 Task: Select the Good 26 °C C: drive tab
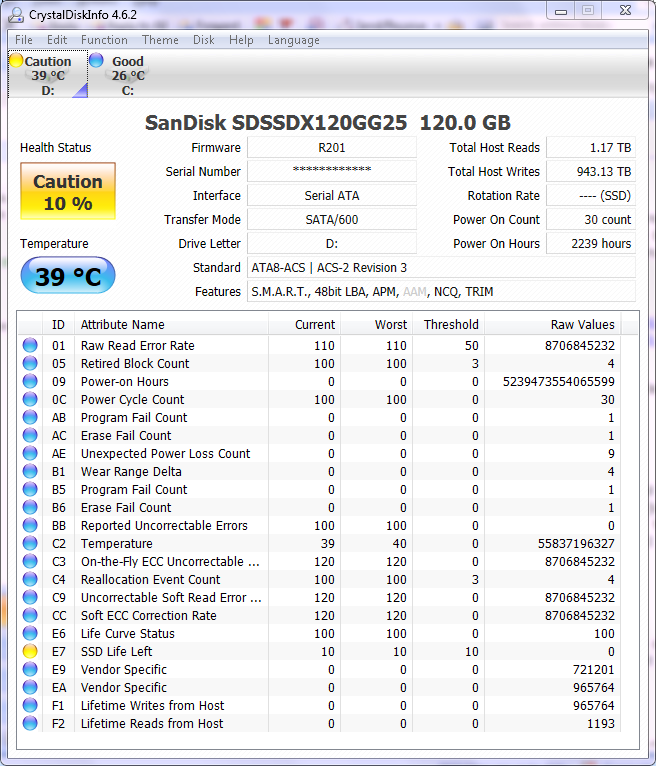coord(127,75)
